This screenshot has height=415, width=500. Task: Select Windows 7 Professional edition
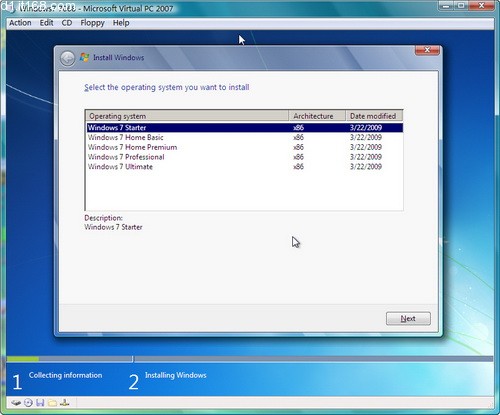[245, 157]
